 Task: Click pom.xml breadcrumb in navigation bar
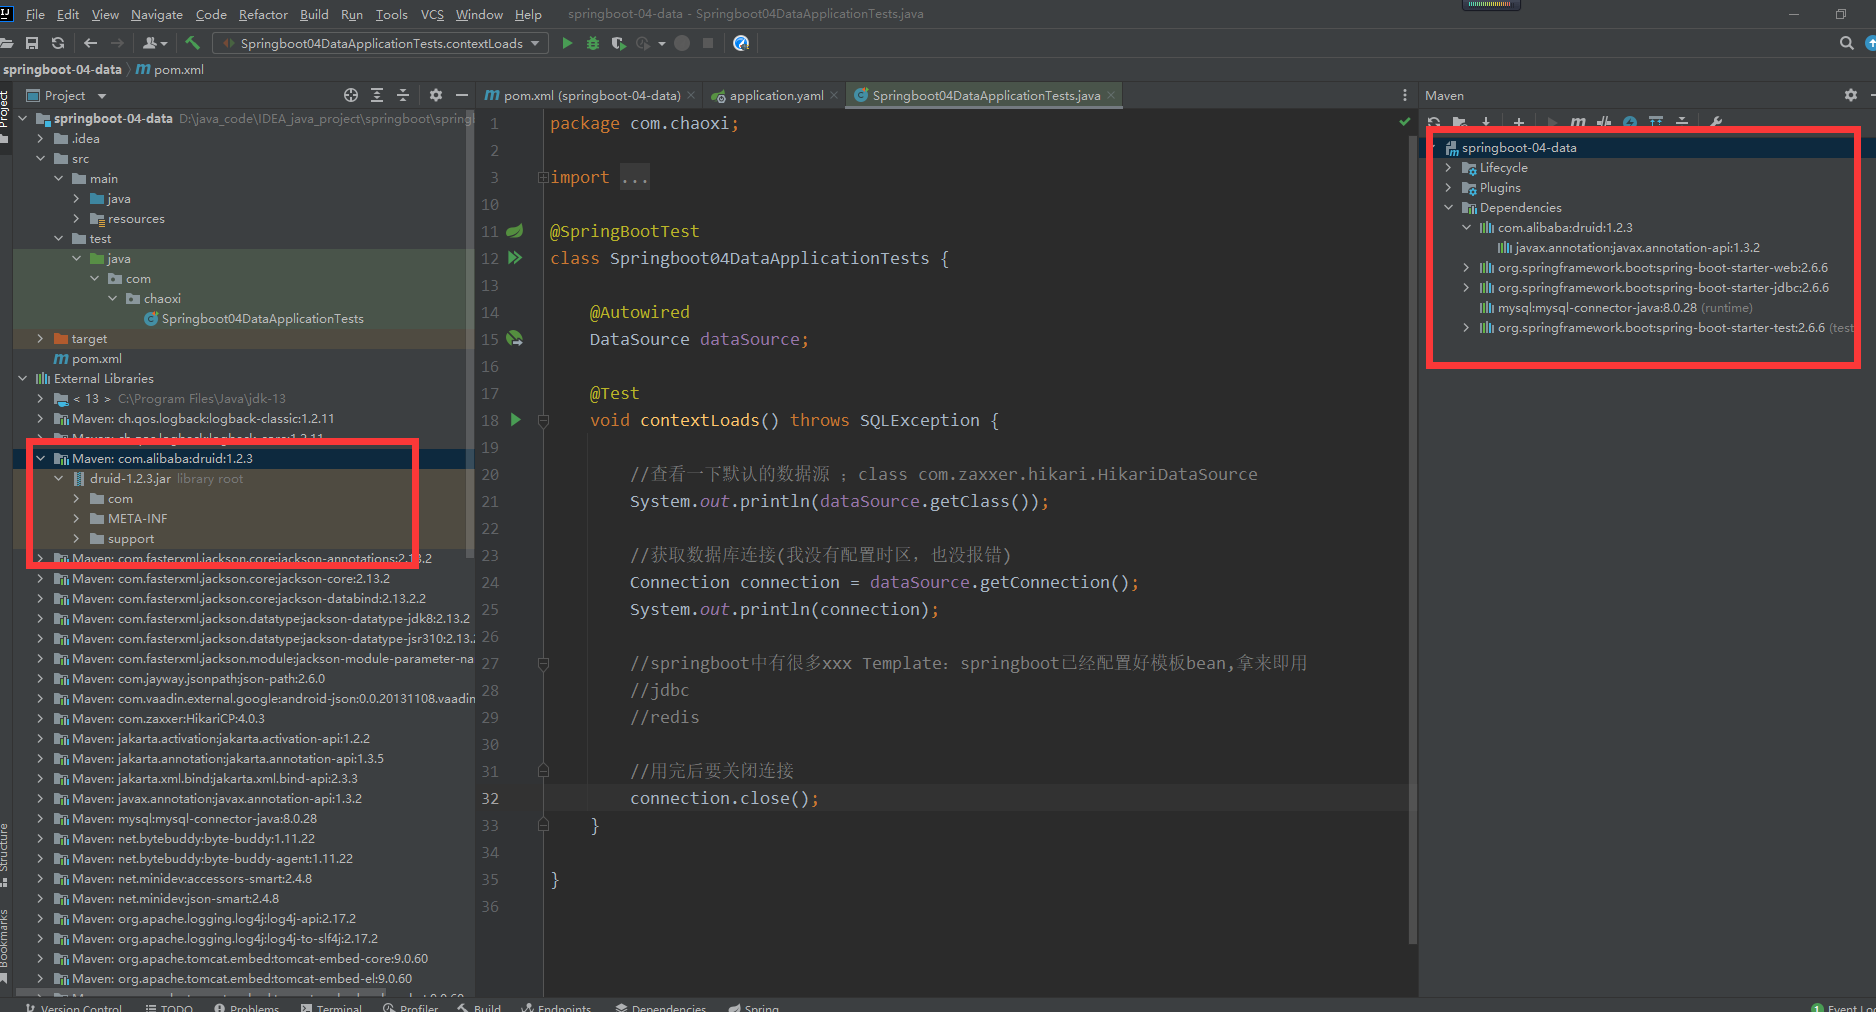(x=170, y=69)
